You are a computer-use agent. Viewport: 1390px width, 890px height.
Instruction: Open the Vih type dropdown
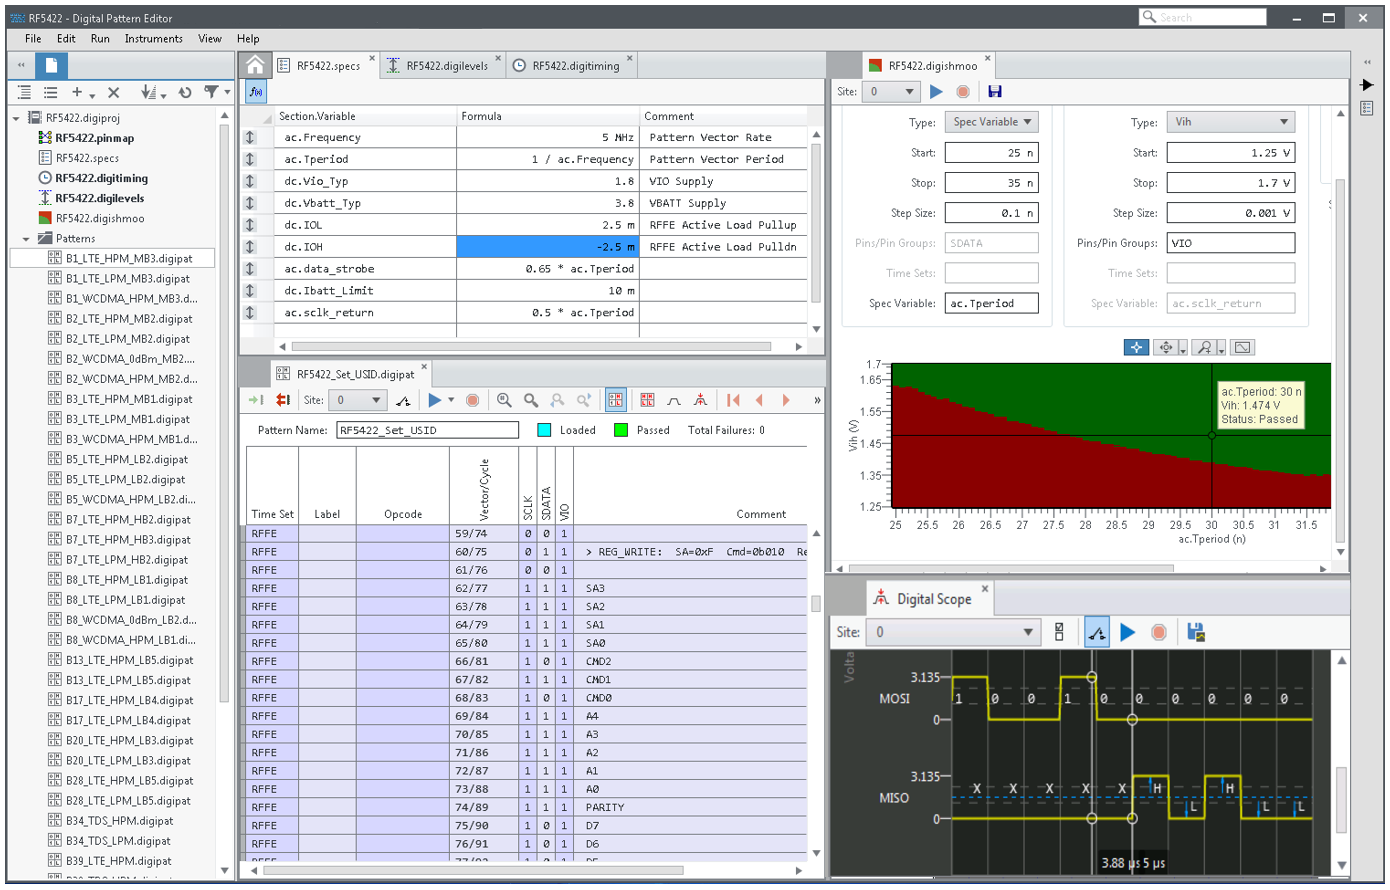pyautogui.click(x=1230, y=122)
